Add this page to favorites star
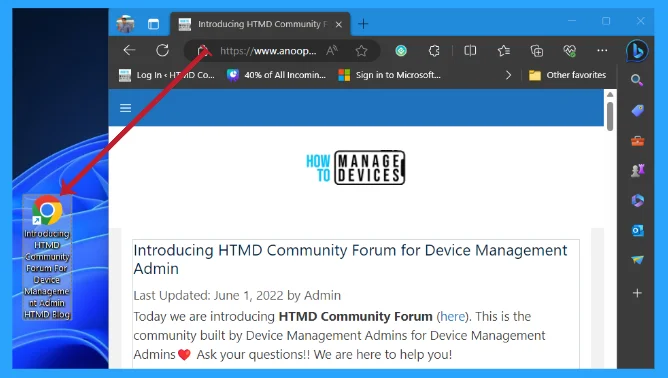The width and height of the screenshot is (668, 378). [361, 51]
